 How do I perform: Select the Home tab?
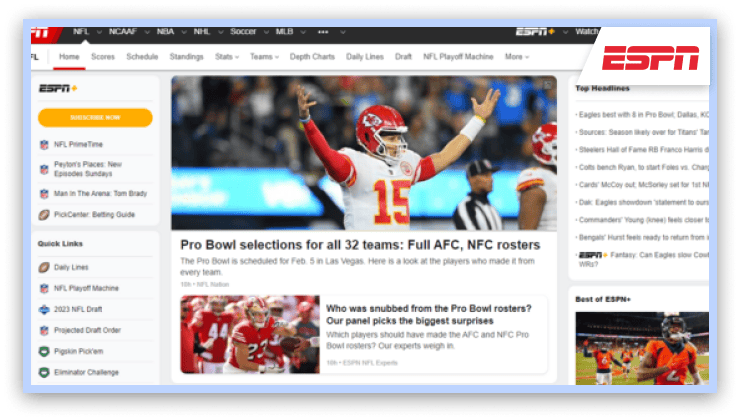69,57
